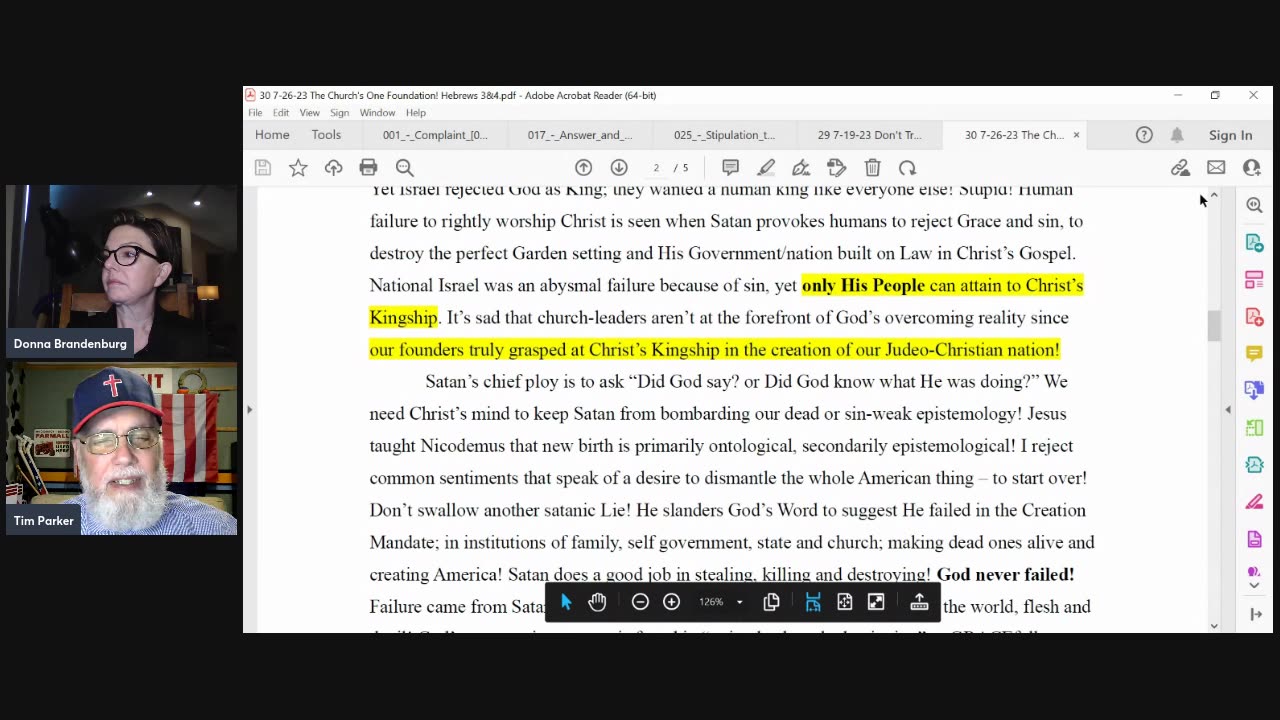Image resolution: width=1280 pixels, height=720 pixels.
Task: Choose the arrow Selection tool in floating toolbar
Action: tap(566, 602)
